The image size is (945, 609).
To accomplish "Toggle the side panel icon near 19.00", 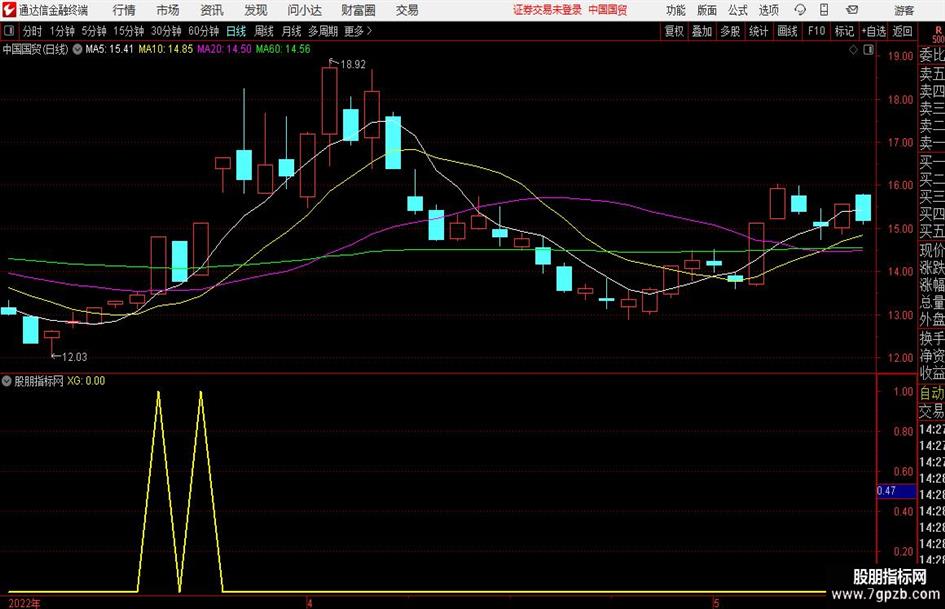I will point(868,50).
